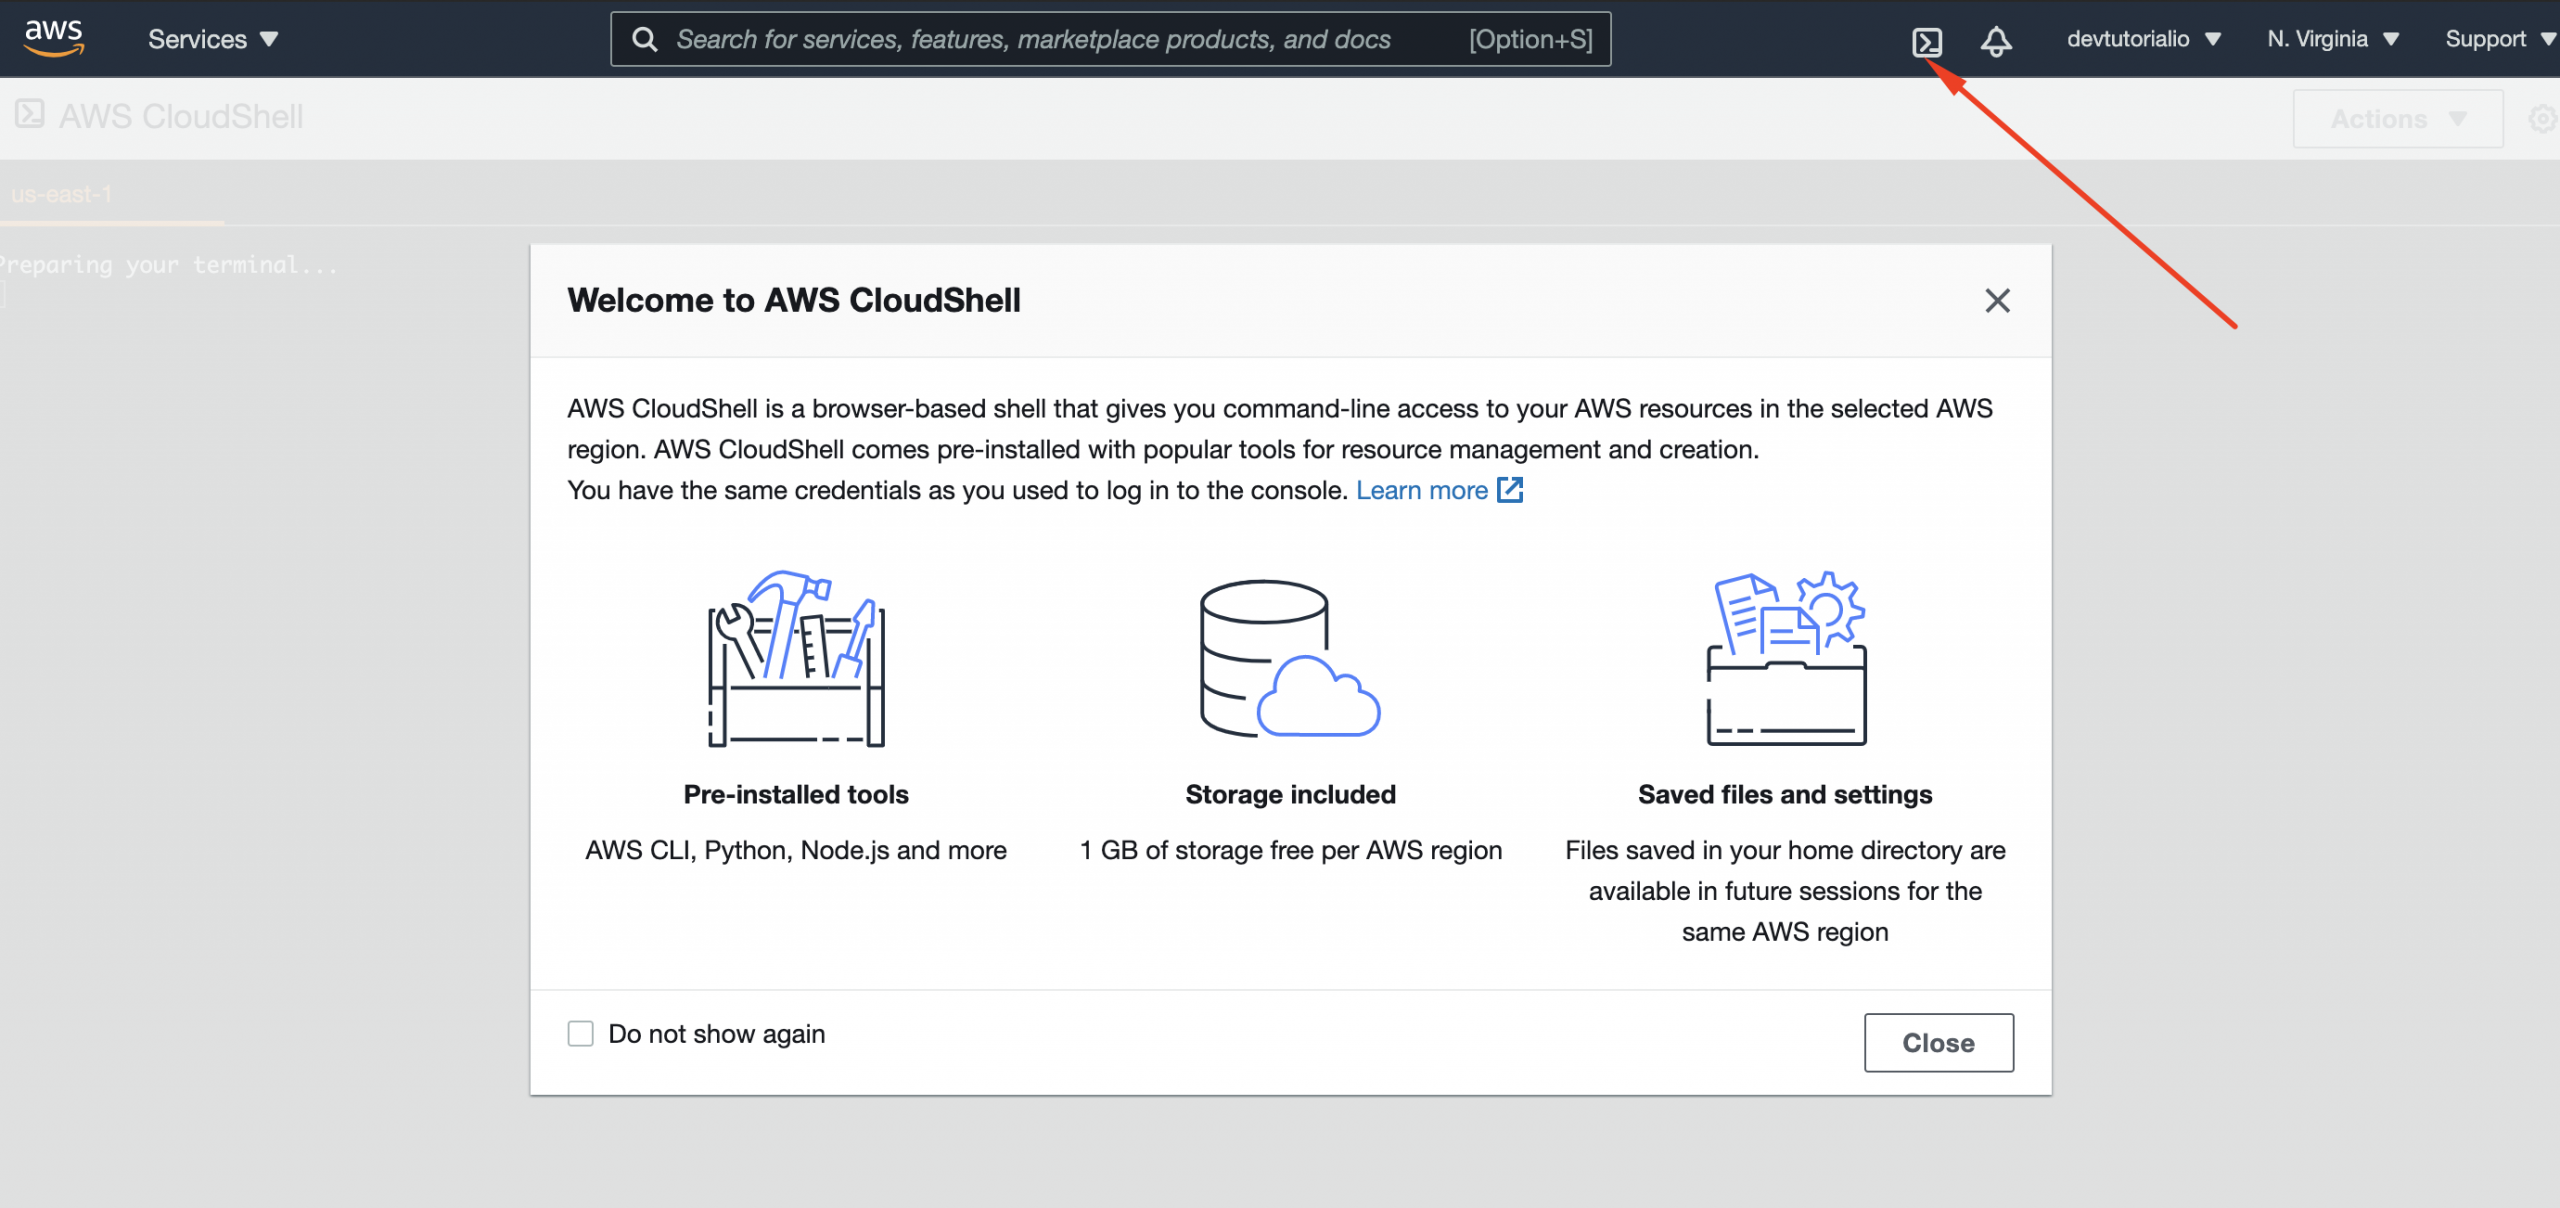Open the CloudShell Actions dropdown
The height and width of the screenshot is (1208, 2560).
tap(2397, 119)
